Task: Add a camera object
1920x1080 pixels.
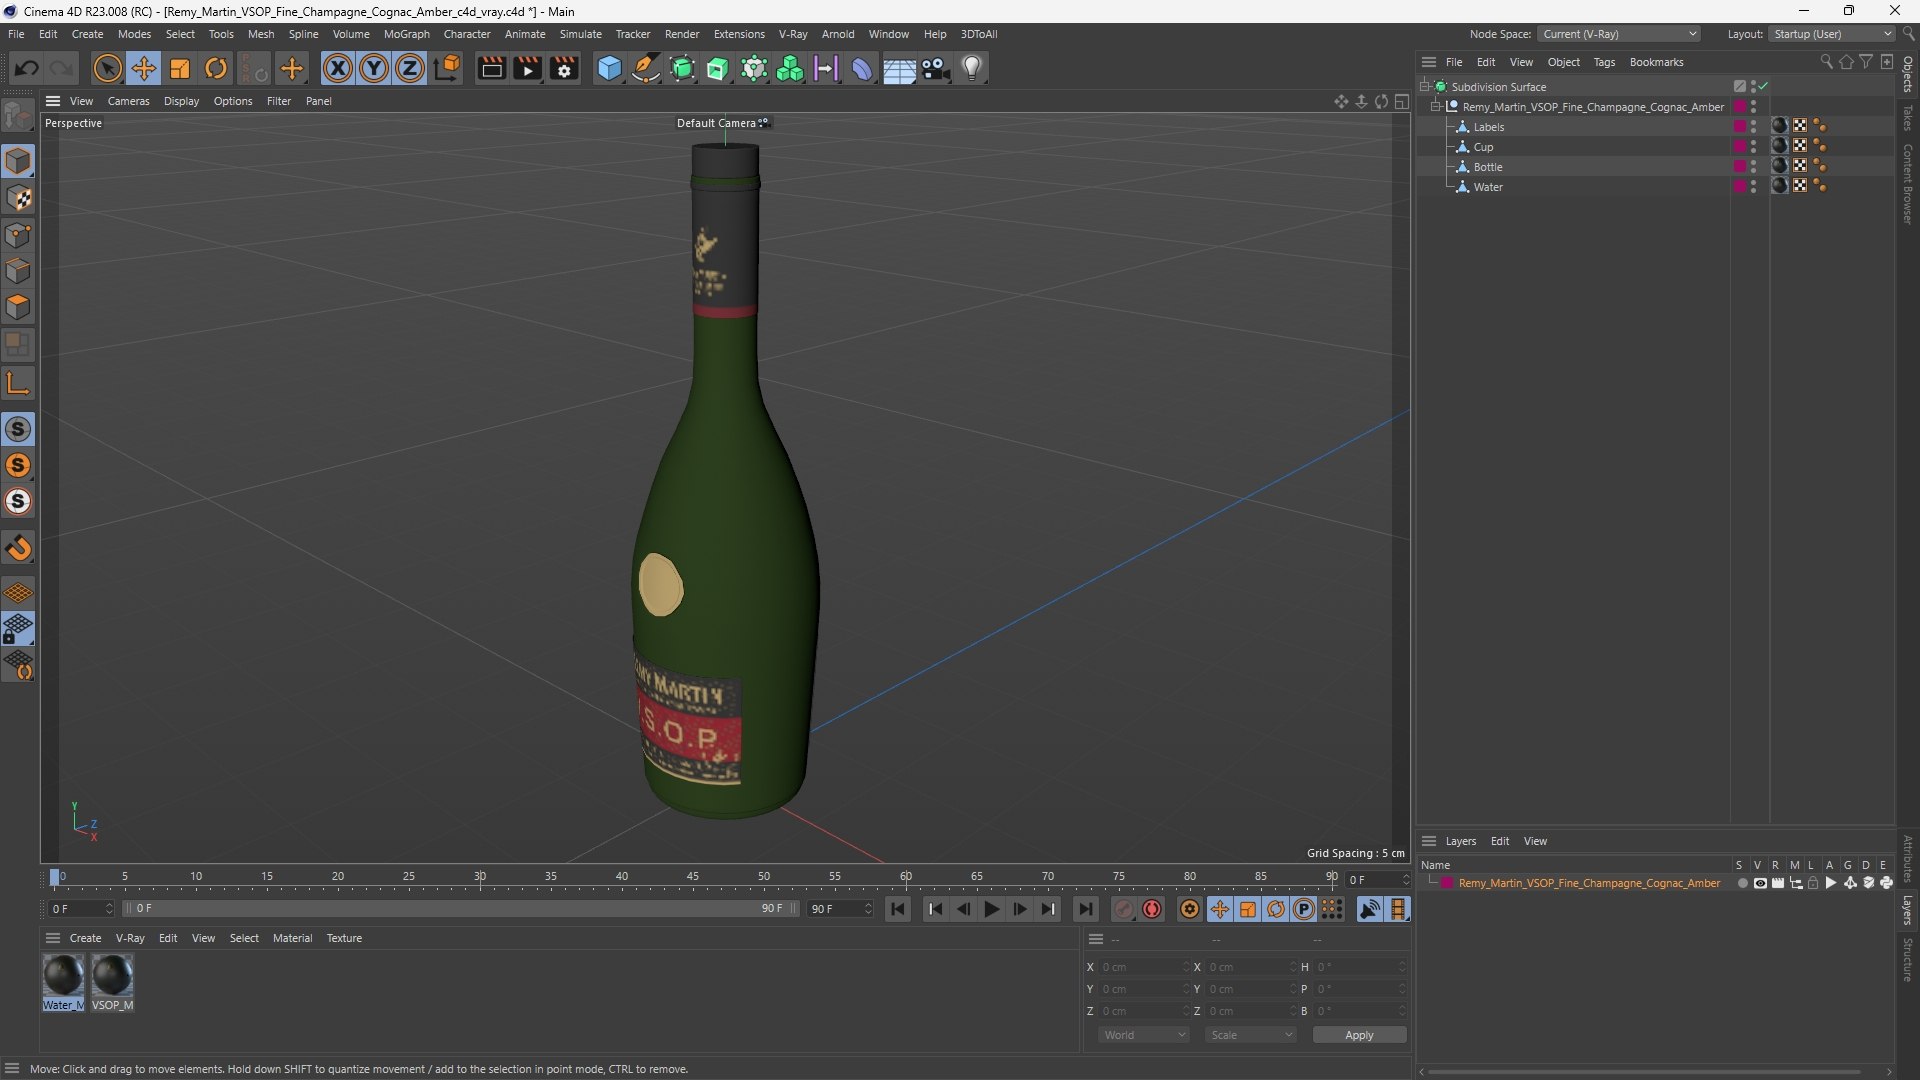Action: pos(936,68)
